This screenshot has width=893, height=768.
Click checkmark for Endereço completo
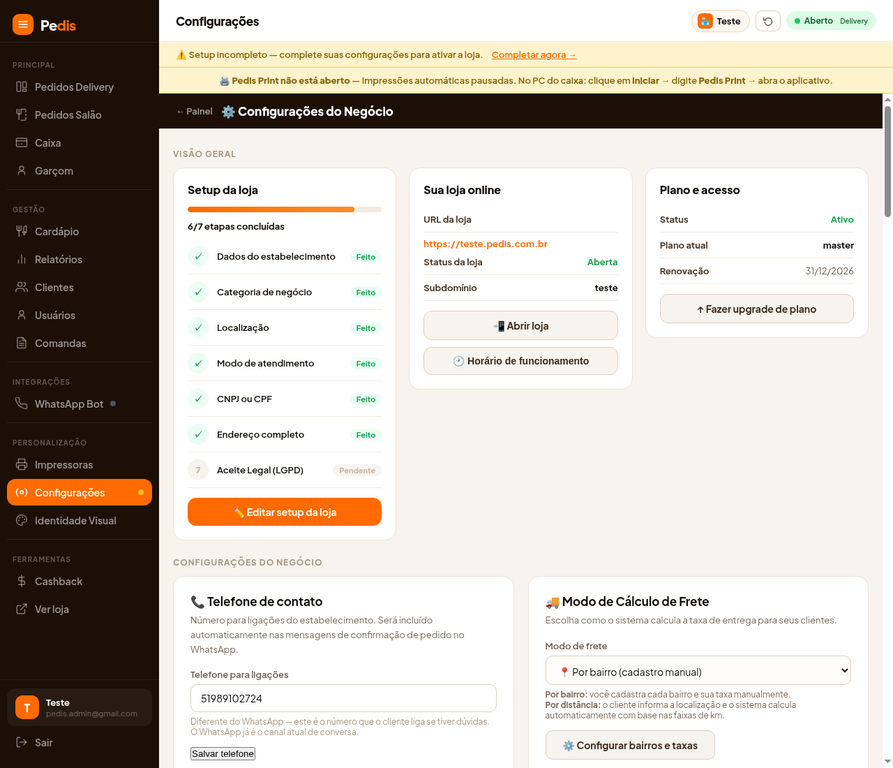click(x=198, y=434)
